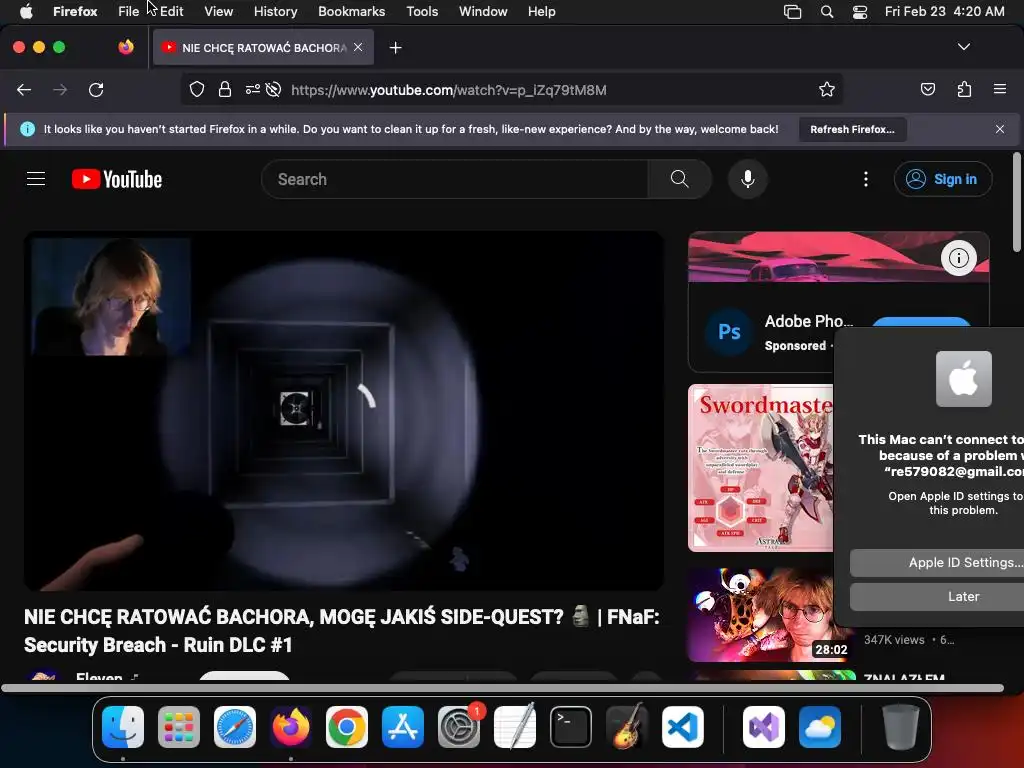
Task: Open Visual Studio from the Dock
Action: [764, 727]
